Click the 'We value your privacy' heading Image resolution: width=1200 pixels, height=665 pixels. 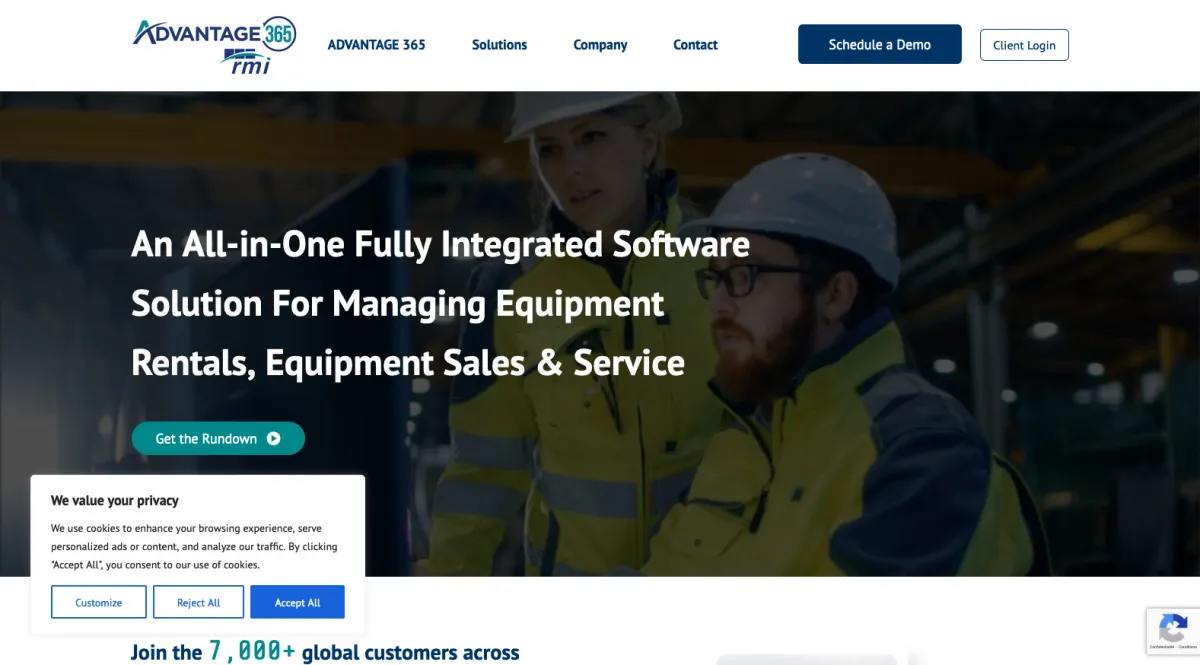[115, 500]
